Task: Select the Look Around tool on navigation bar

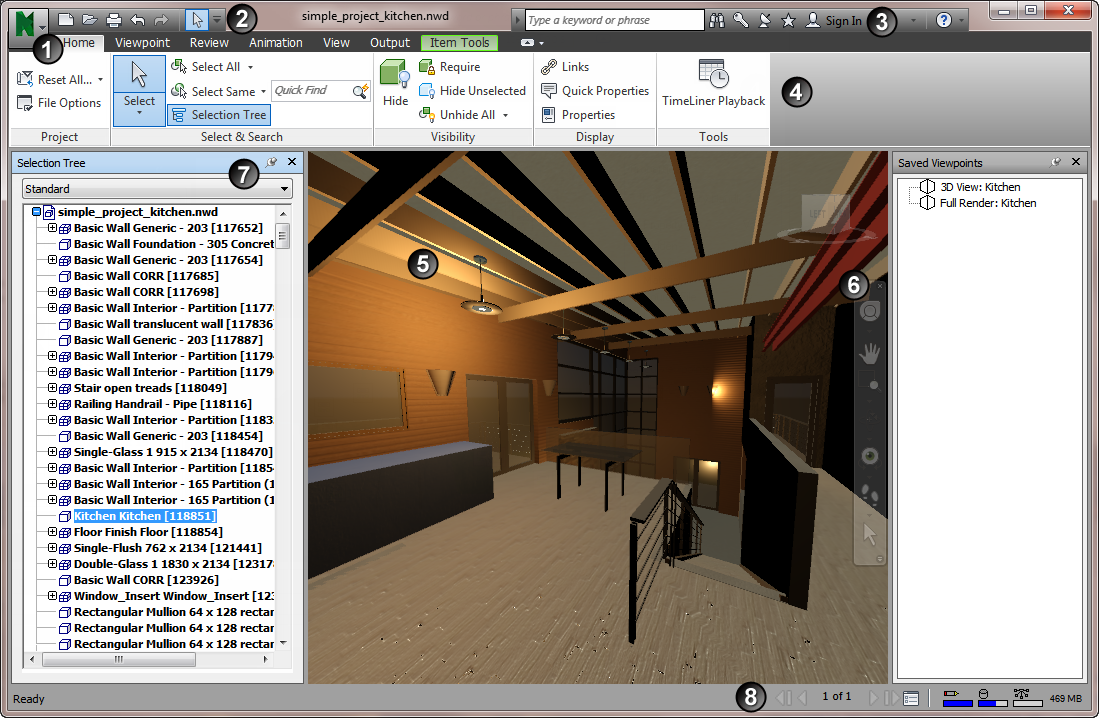Action: pyautogui.click(x=870, y=456)
